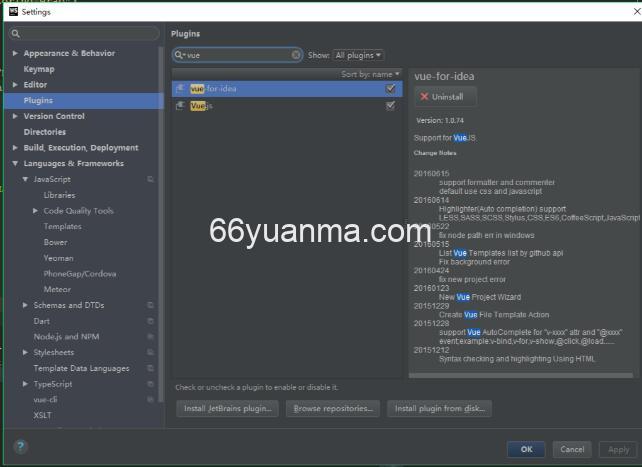Open PhoneGap/Cordova settings
Viewport: 642px width, 467px height.
coord(80,274)
